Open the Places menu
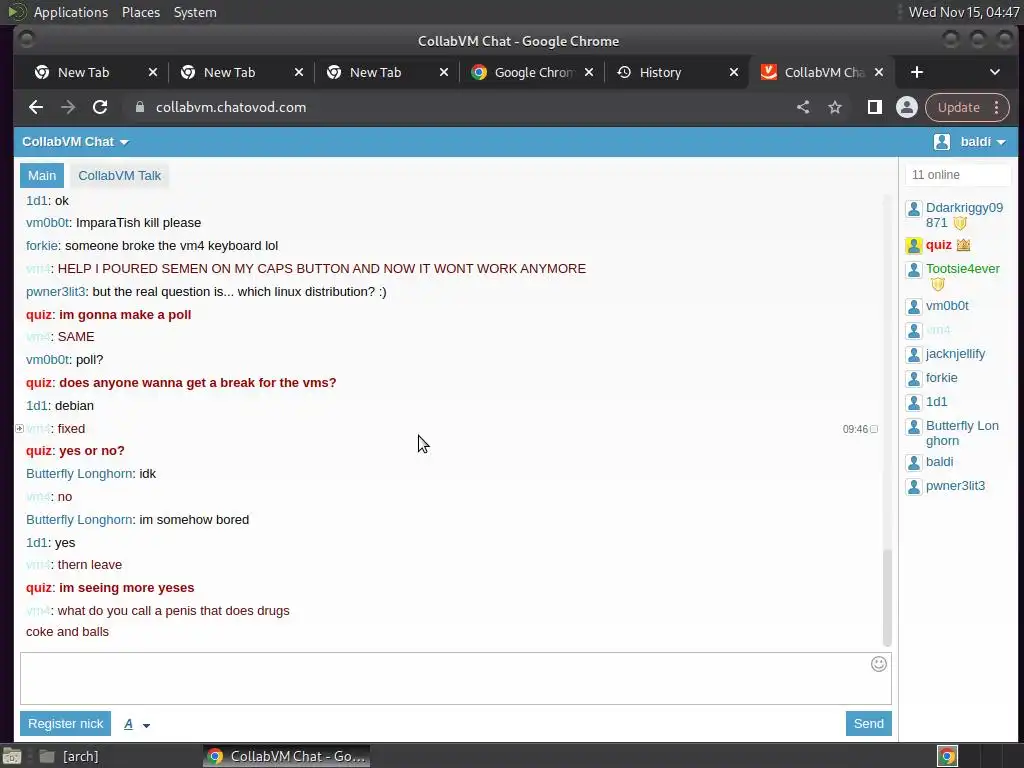Image resolution: width=1024 pixels, height=768 pixels. [x=140, y=12]
